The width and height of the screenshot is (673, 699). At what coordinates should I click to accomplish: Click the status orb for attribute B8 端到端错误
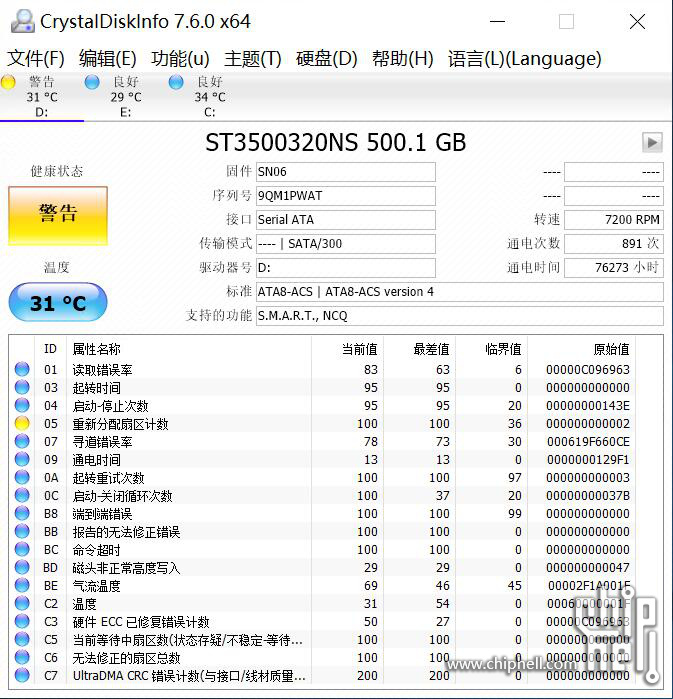point(22,513)
